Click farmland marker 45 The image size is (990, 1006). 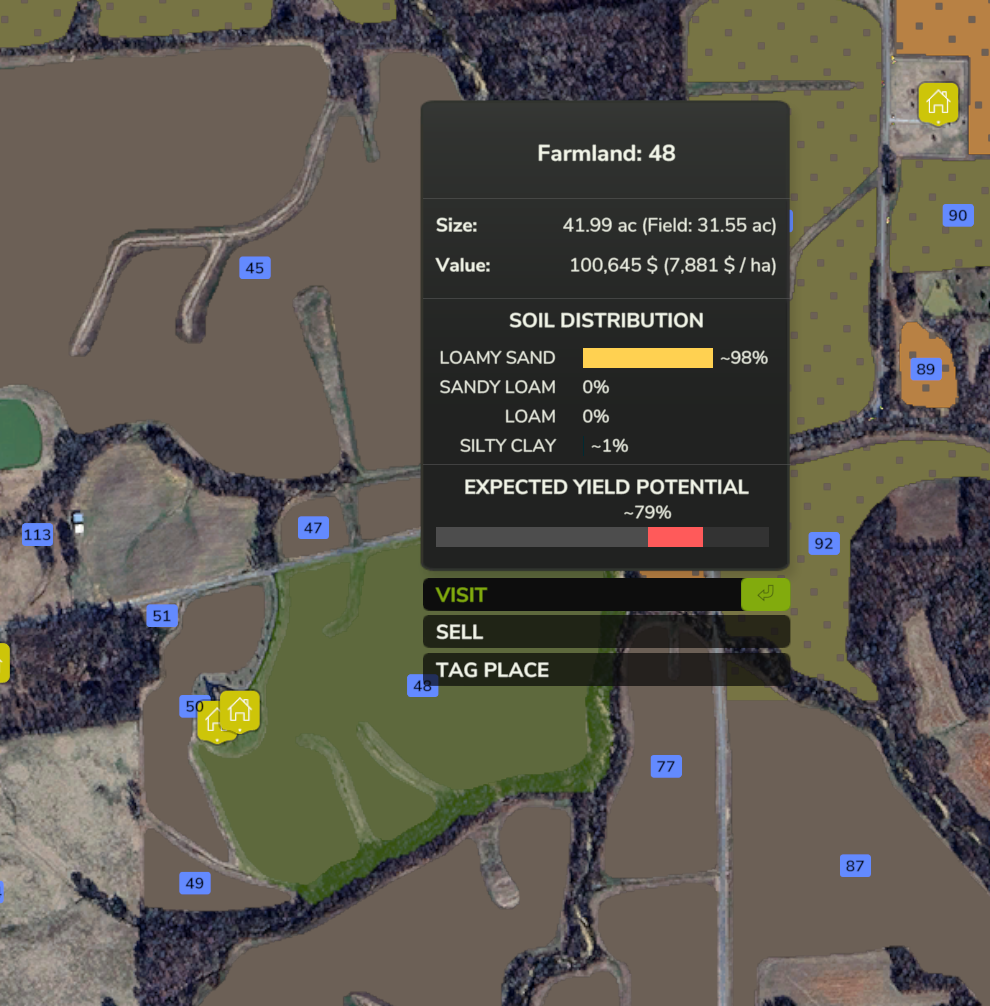pos(255,268)
